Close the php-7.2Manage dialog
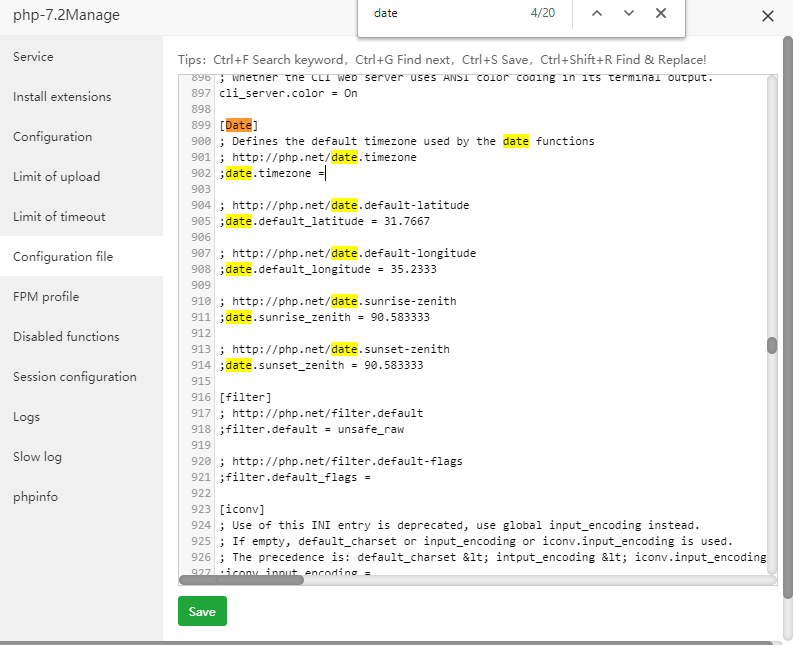The image size is (793, 645). 768,16
